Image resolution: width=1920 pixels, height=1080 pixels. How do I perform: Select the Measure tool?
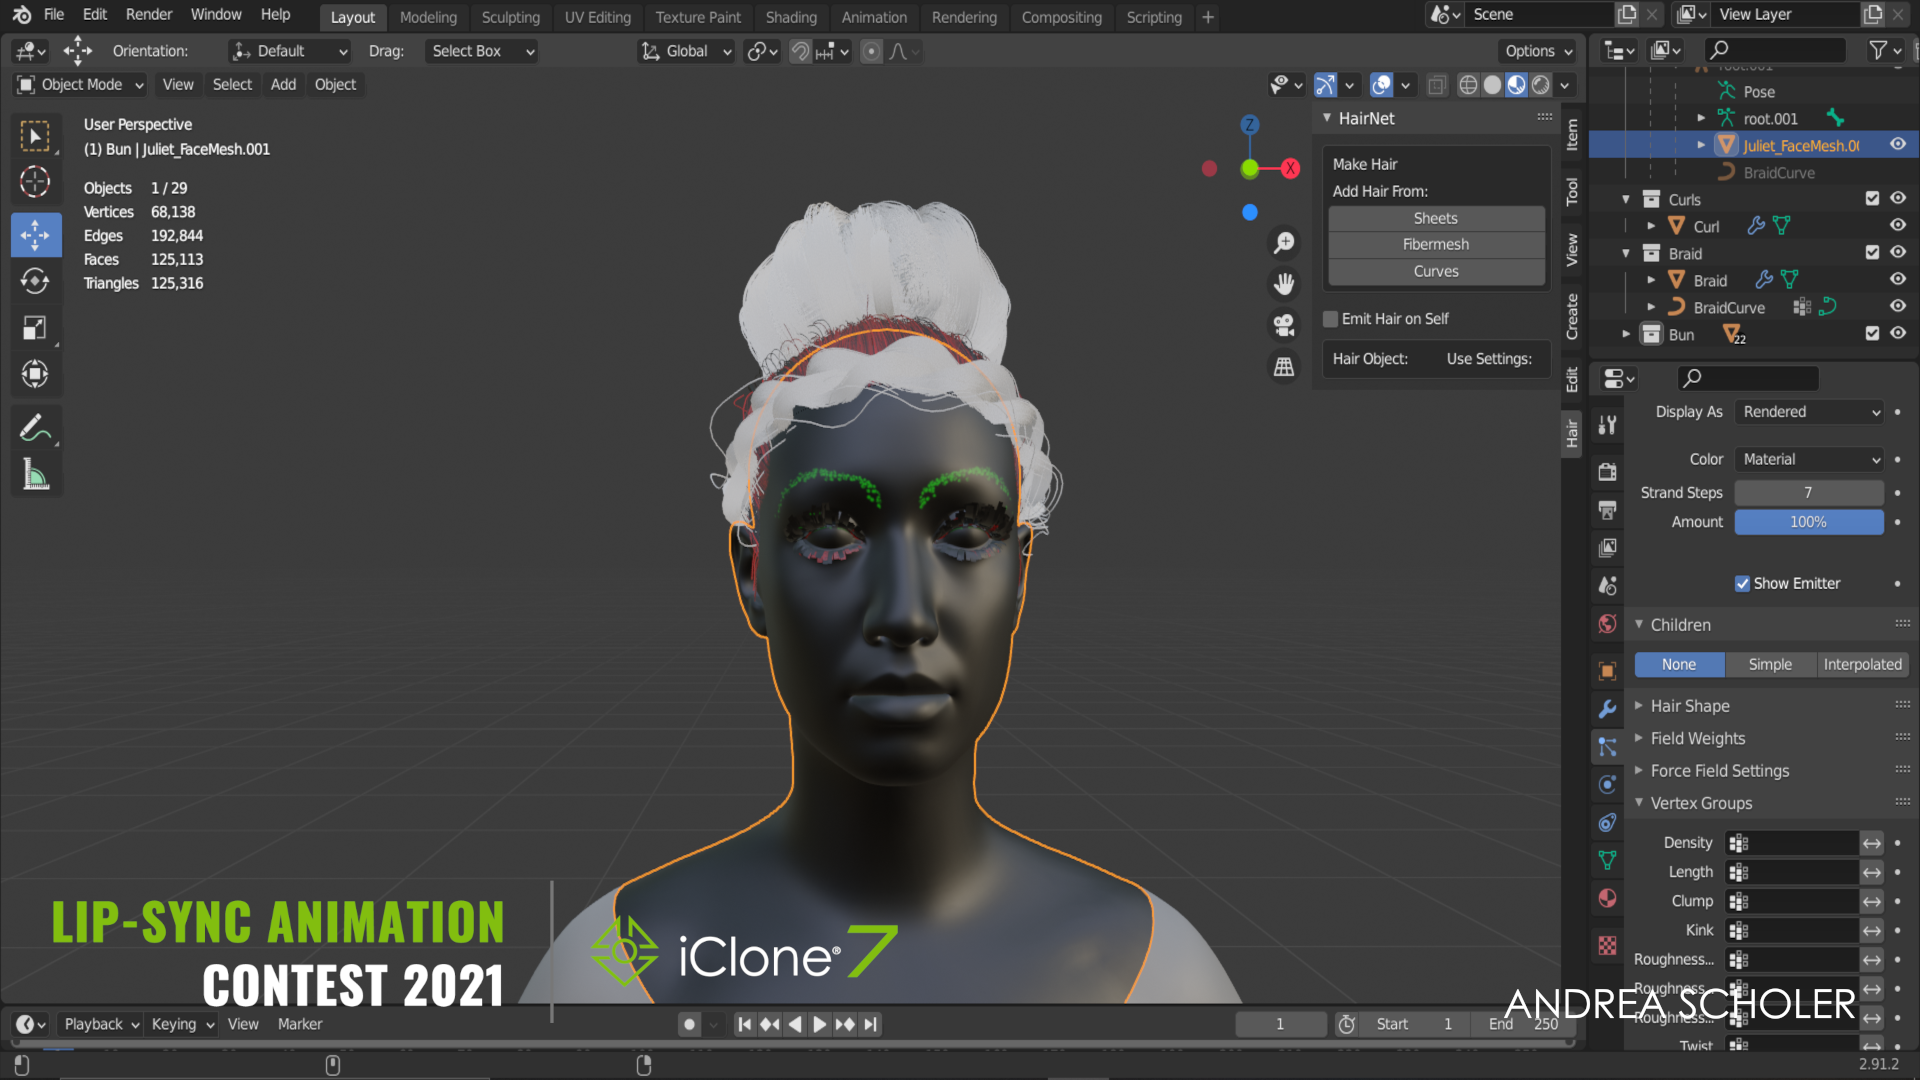35,475
